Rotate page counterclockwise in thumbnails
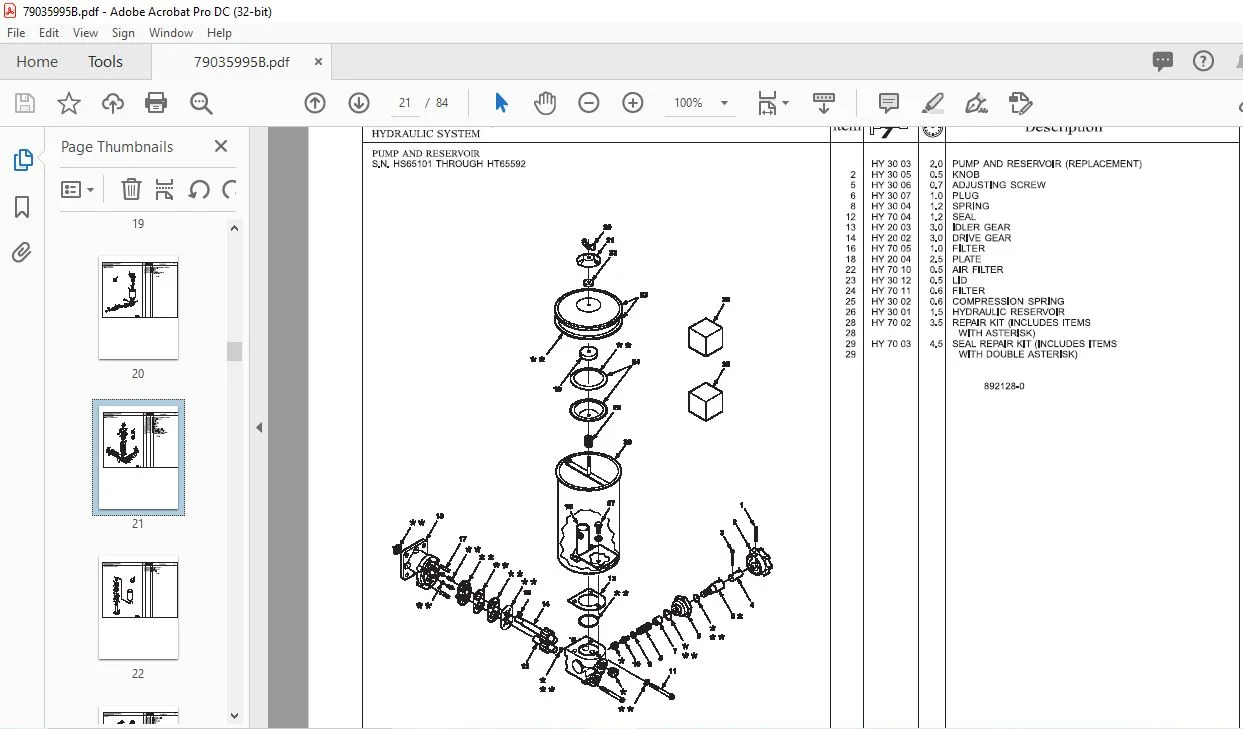The width and height of the screenshot is (1243, 729). 199,189
